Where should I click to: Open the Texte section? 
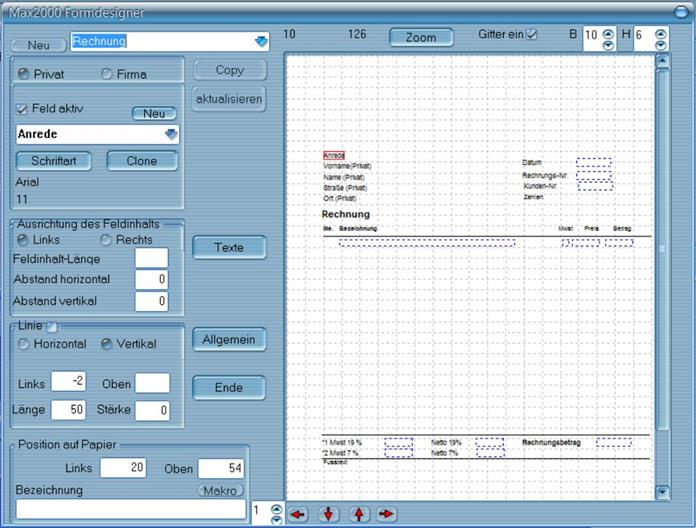coord(229,247)
